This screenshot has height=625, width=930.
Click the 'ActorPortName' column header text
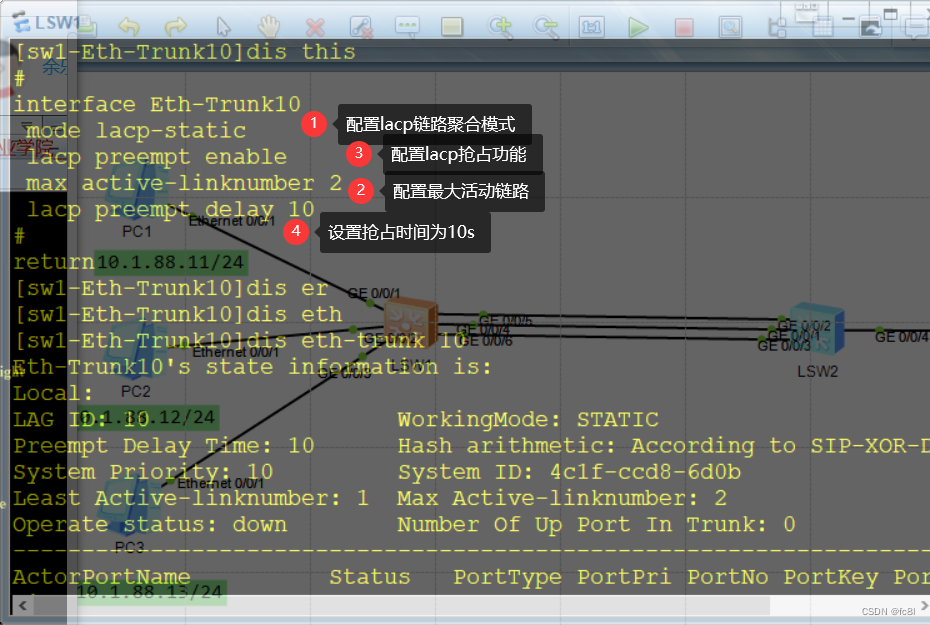click(102, 577)
